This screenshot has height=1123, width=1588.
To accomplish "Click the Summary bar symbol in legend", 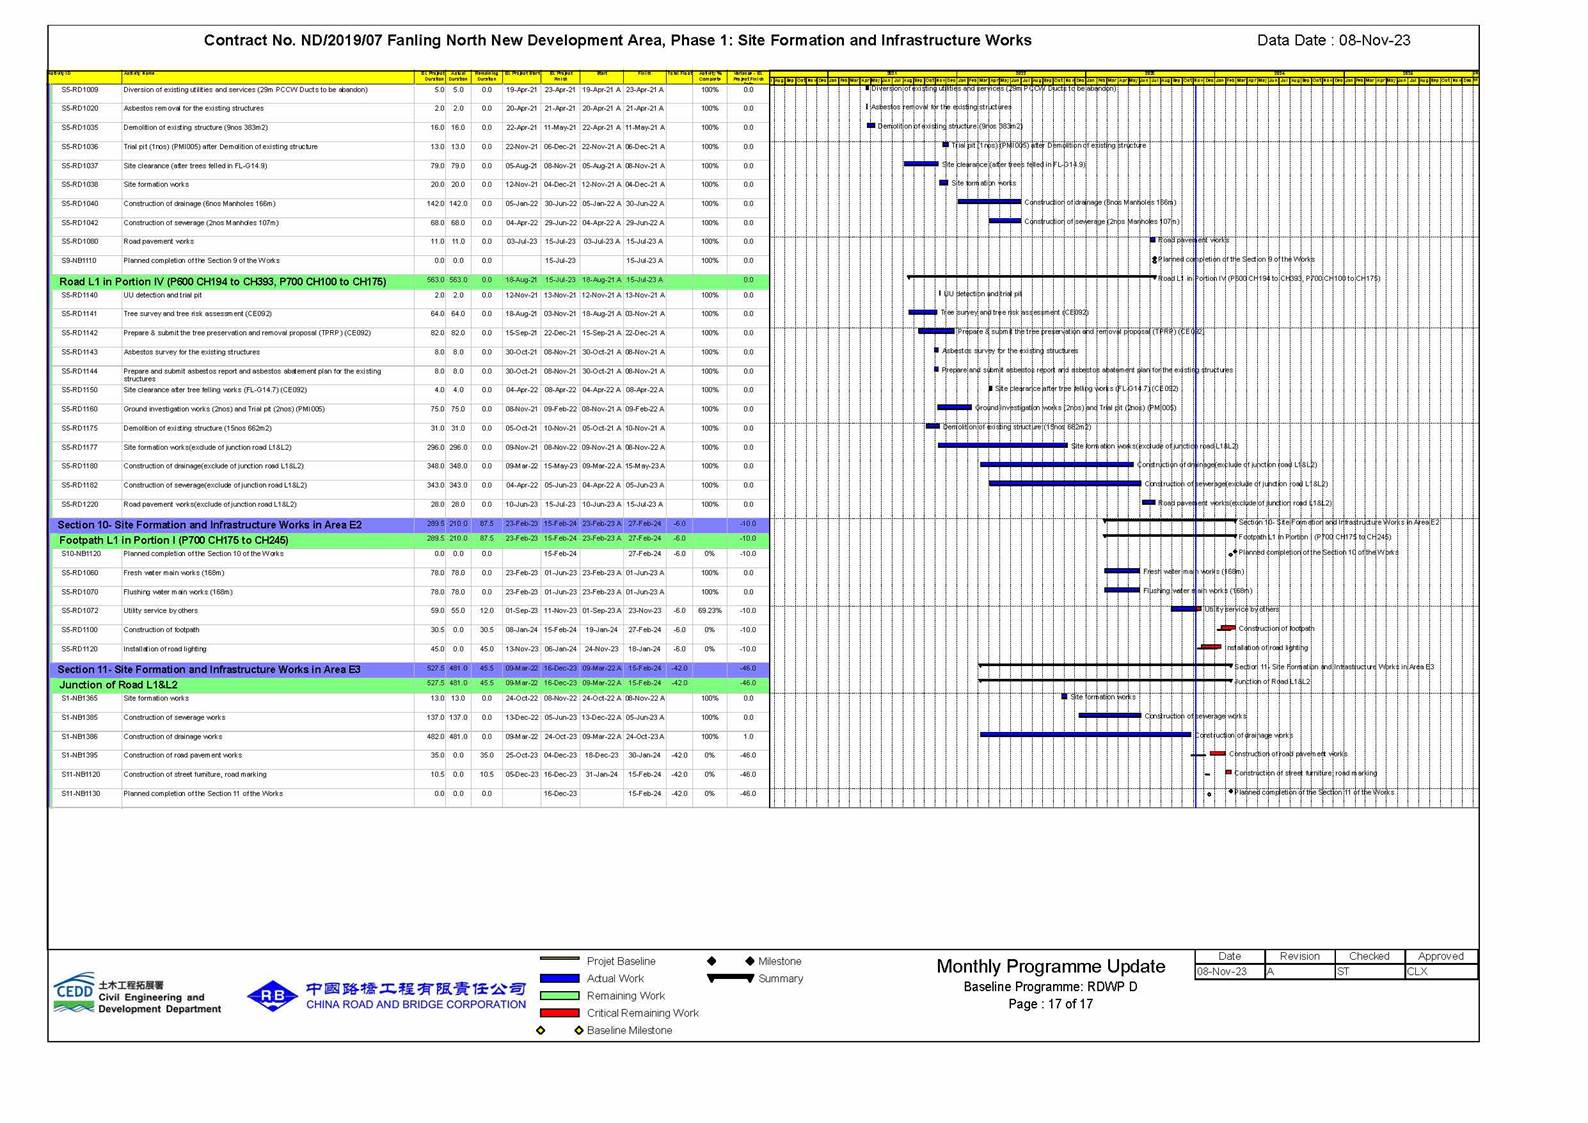I will [729, 978].
